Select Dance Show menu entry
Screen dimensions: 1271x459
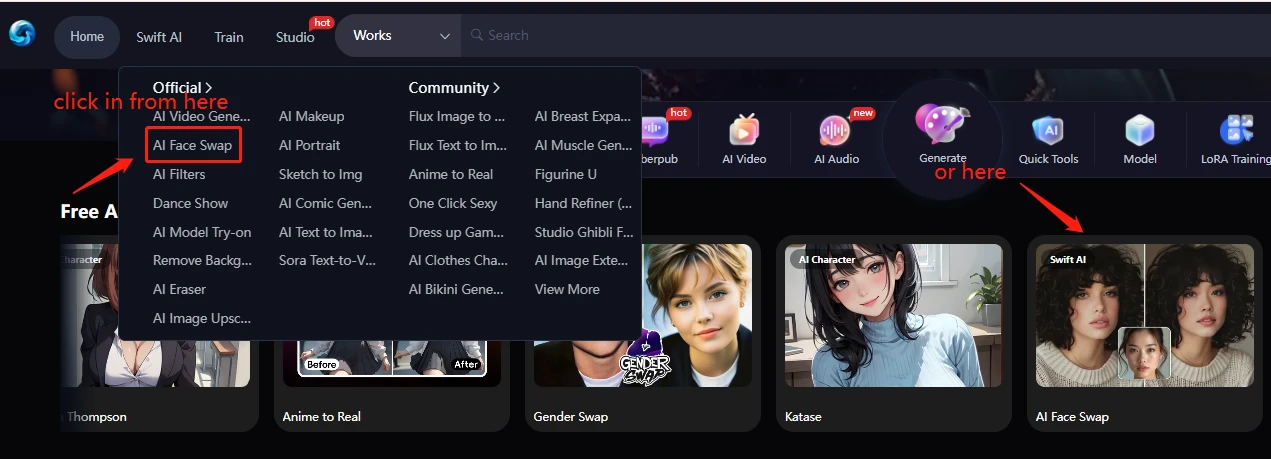click(x=190, y=203)
